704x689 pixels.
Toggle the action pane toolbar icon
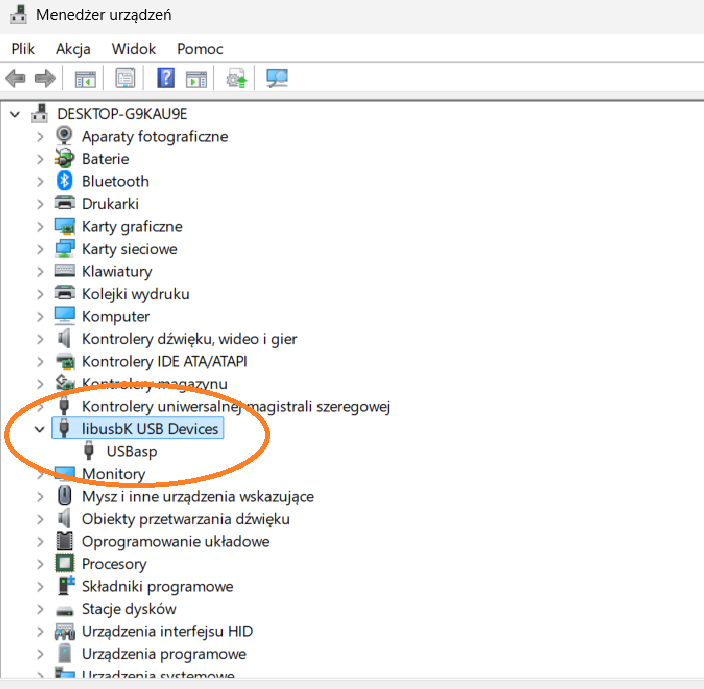coord(196,79)
